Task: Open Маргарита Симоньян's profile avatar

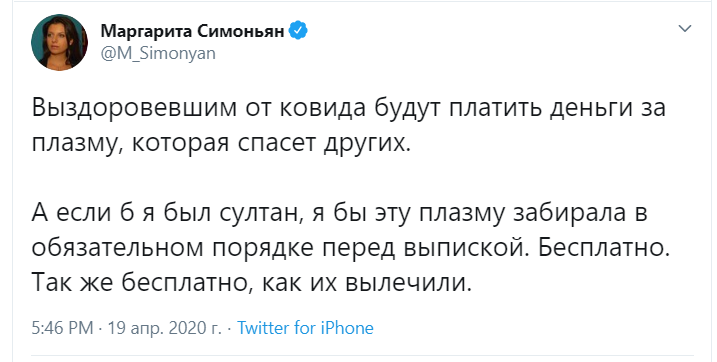Action: (x=59, y=43)
